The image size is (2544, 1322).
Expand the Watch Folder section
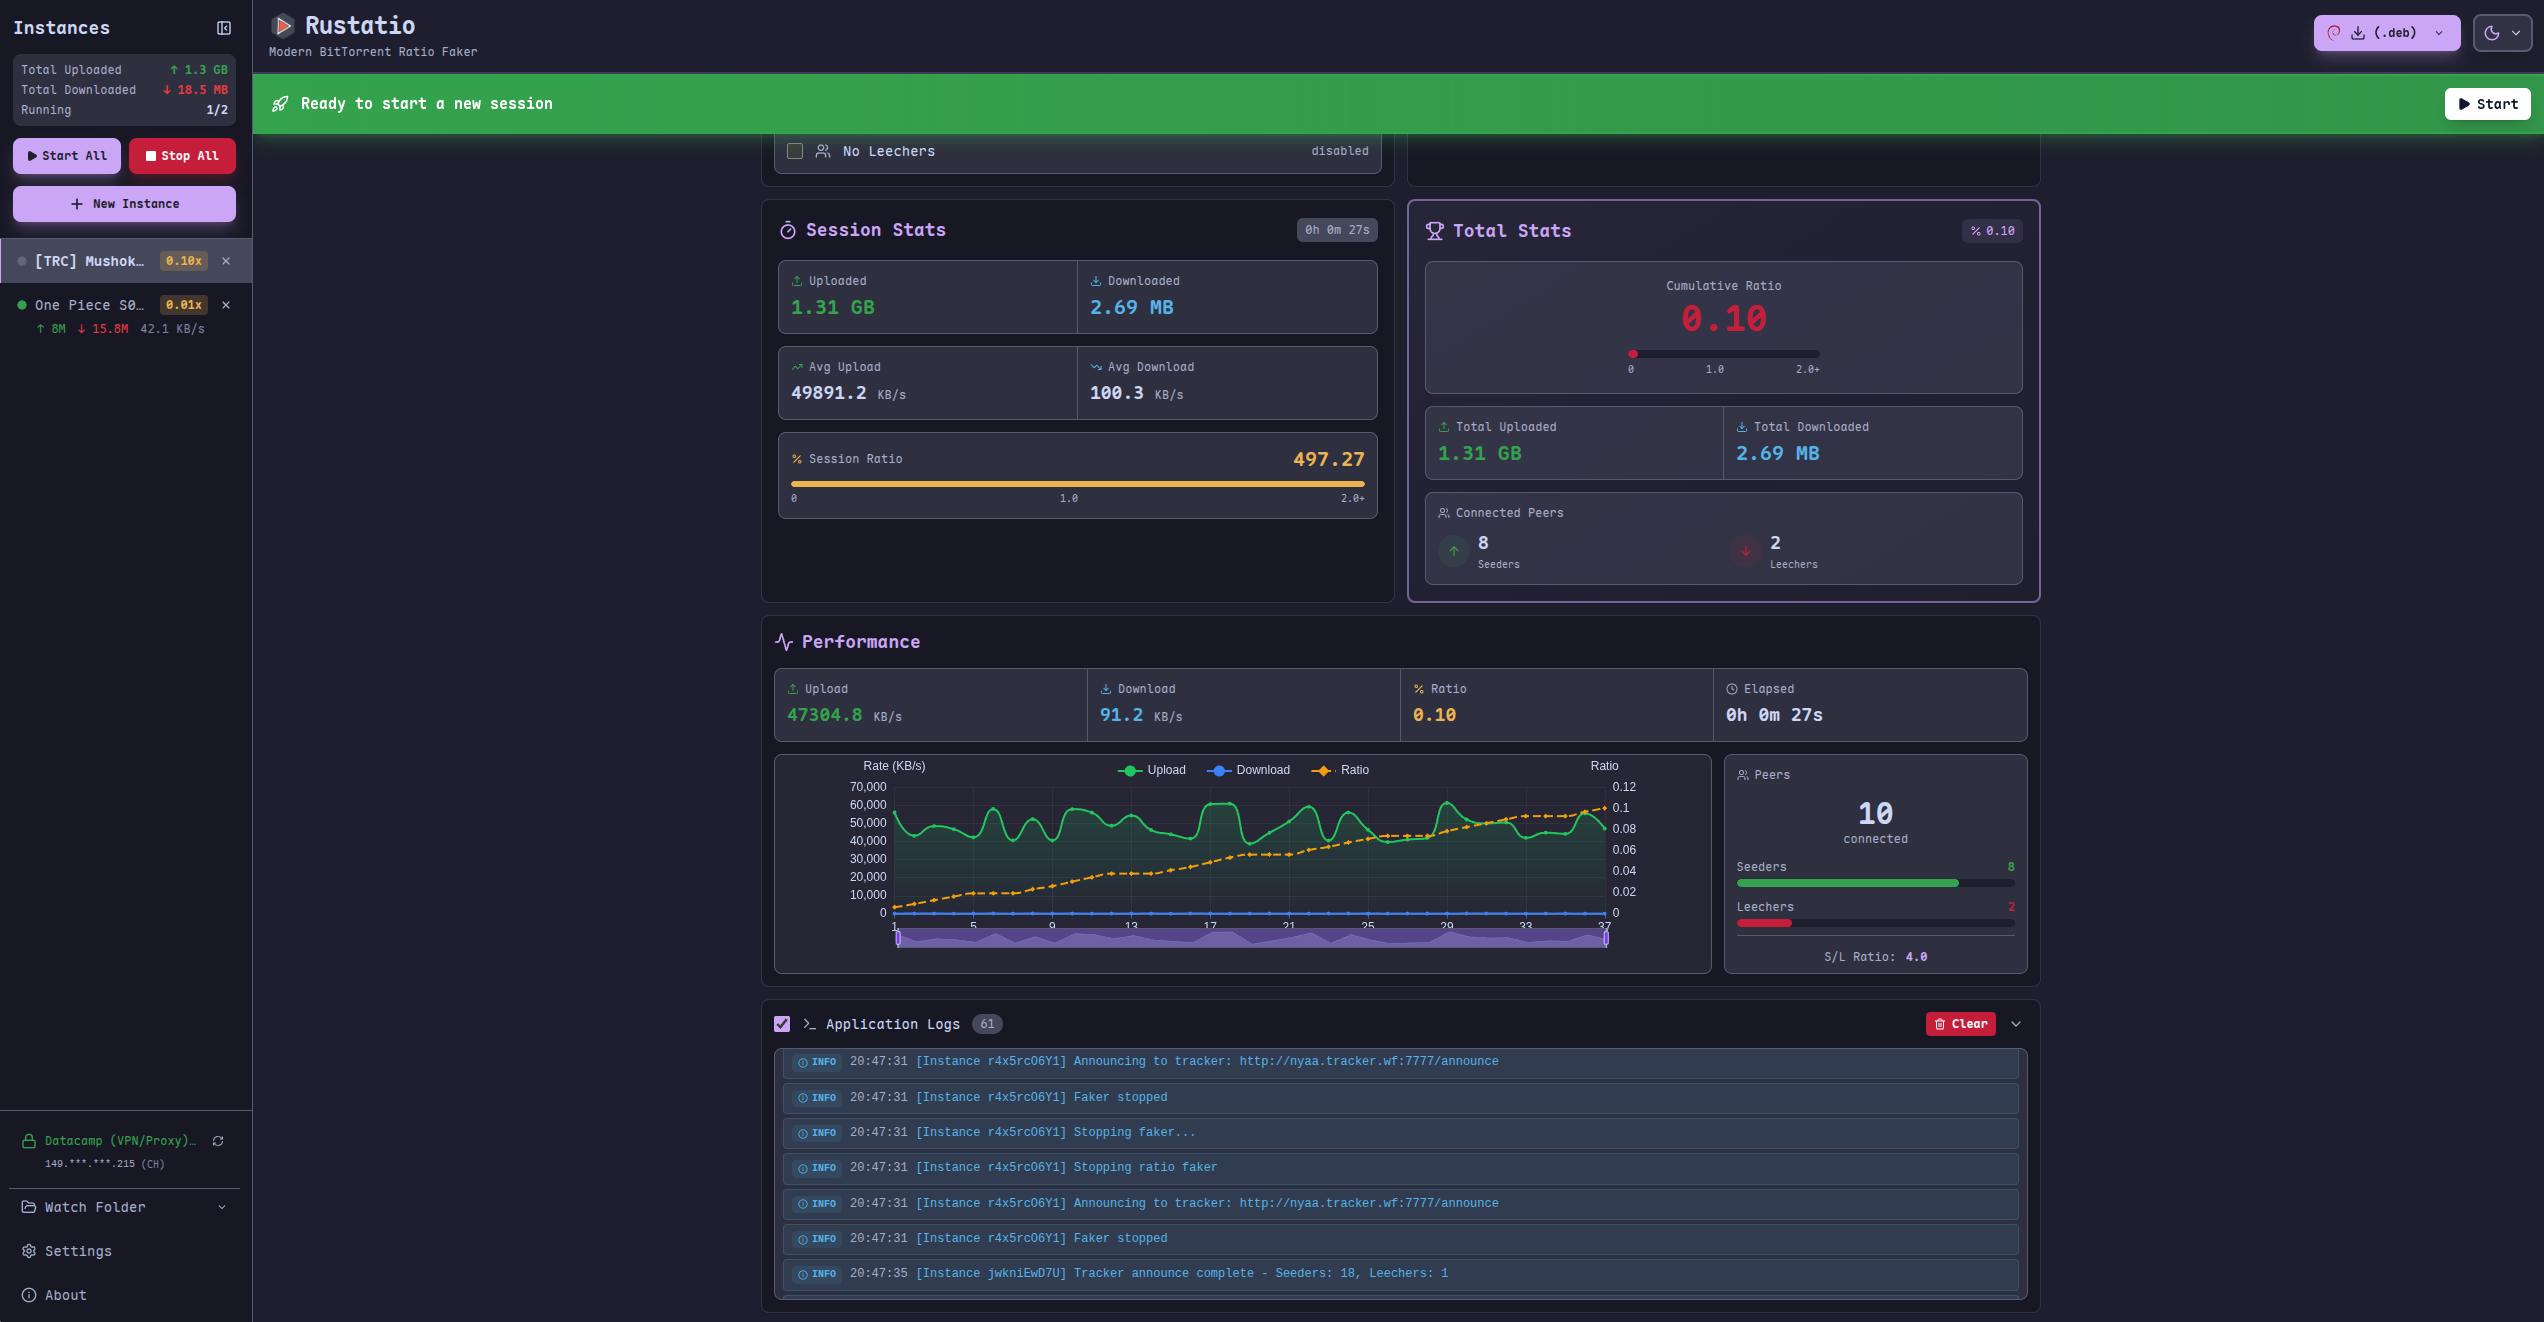124,1207
